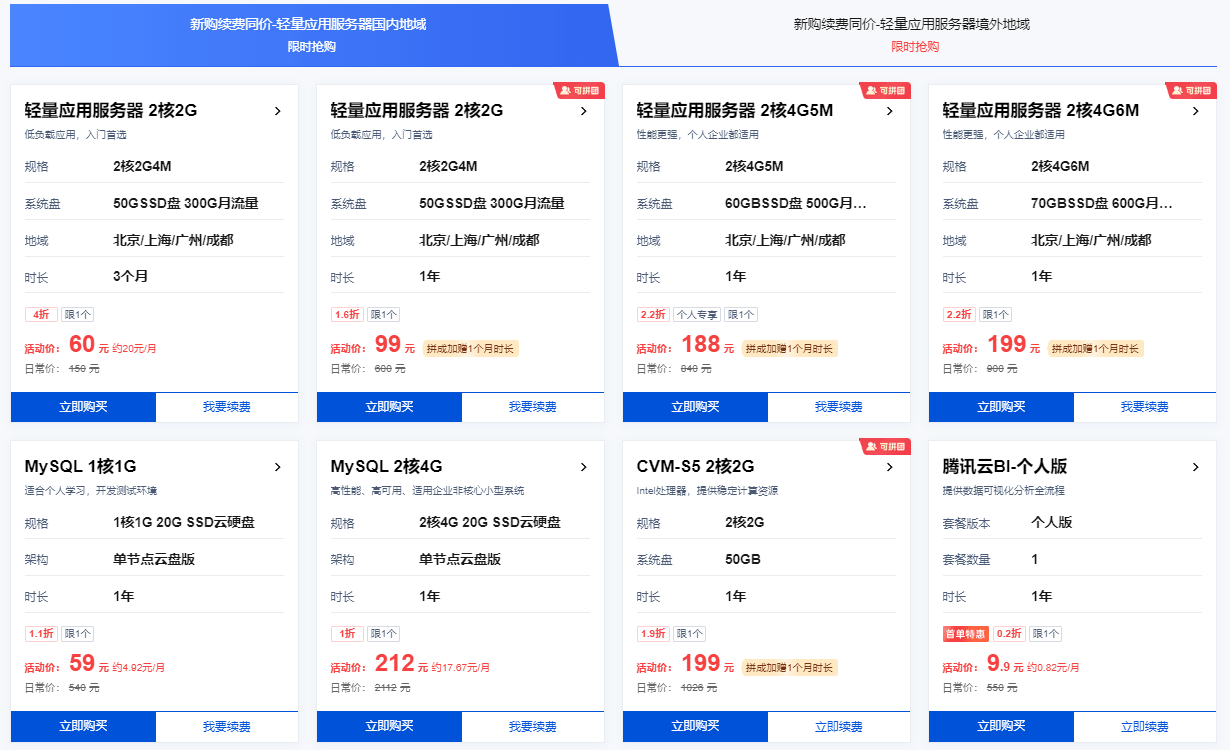Click the 60GBSSD盘 500G月 system disk value

[796, 203]
